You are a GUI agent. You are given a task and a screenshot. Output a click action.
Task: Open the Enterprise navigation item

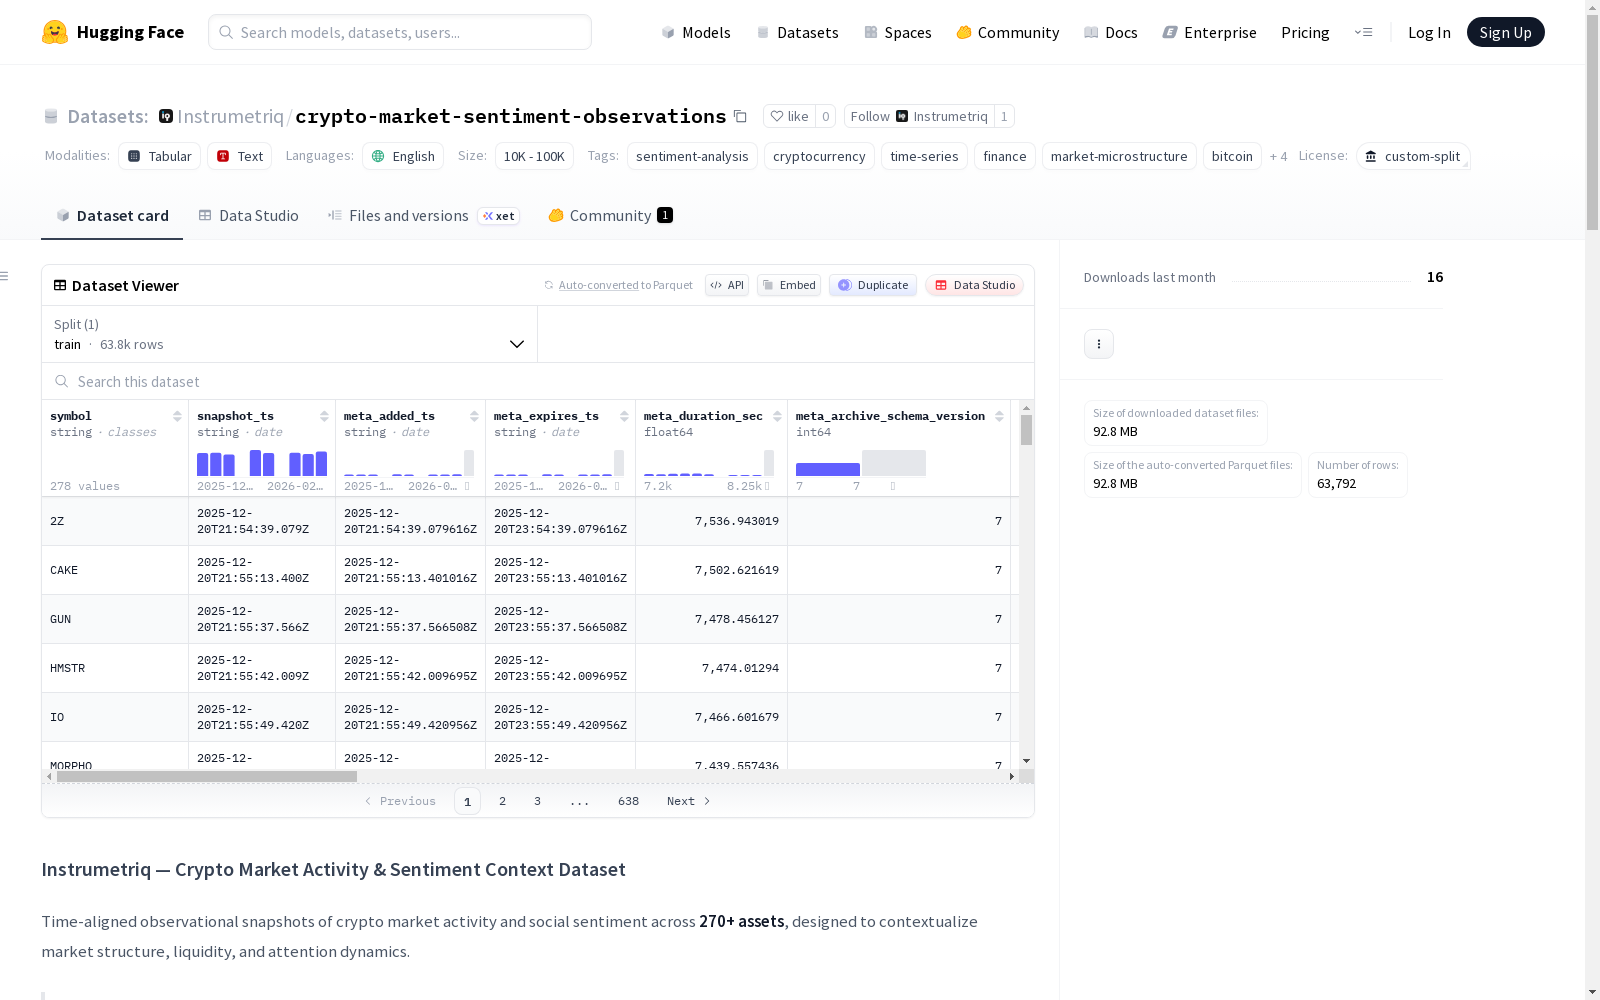1209,32
